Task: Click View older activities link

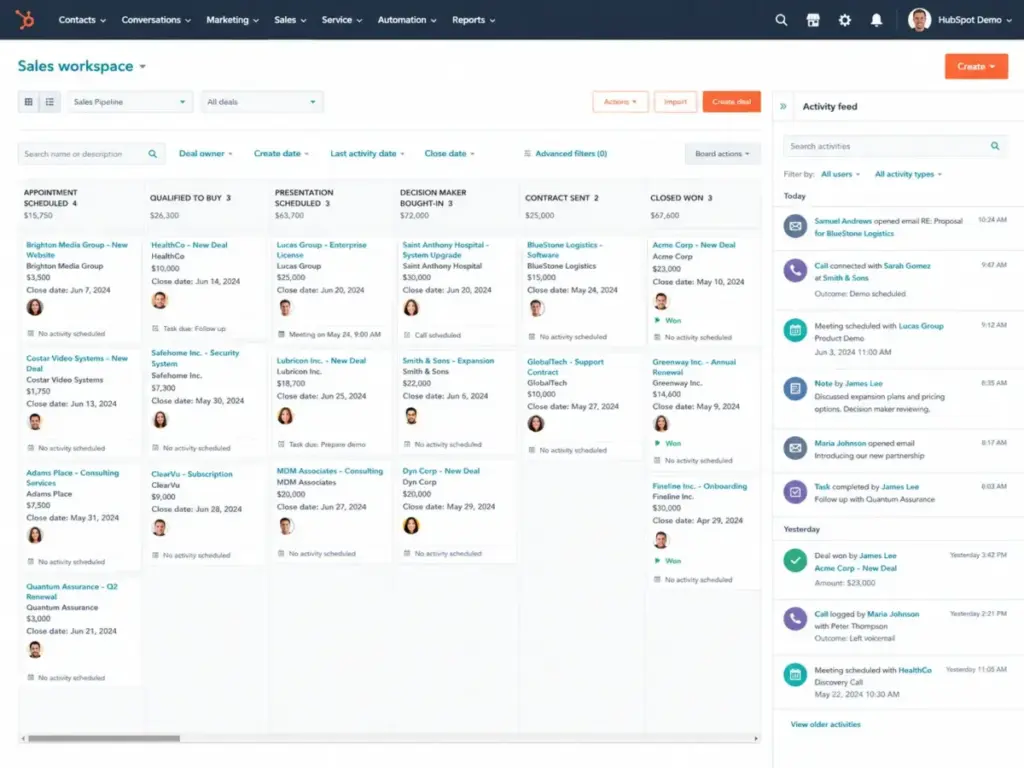Action: pos(825,724)
